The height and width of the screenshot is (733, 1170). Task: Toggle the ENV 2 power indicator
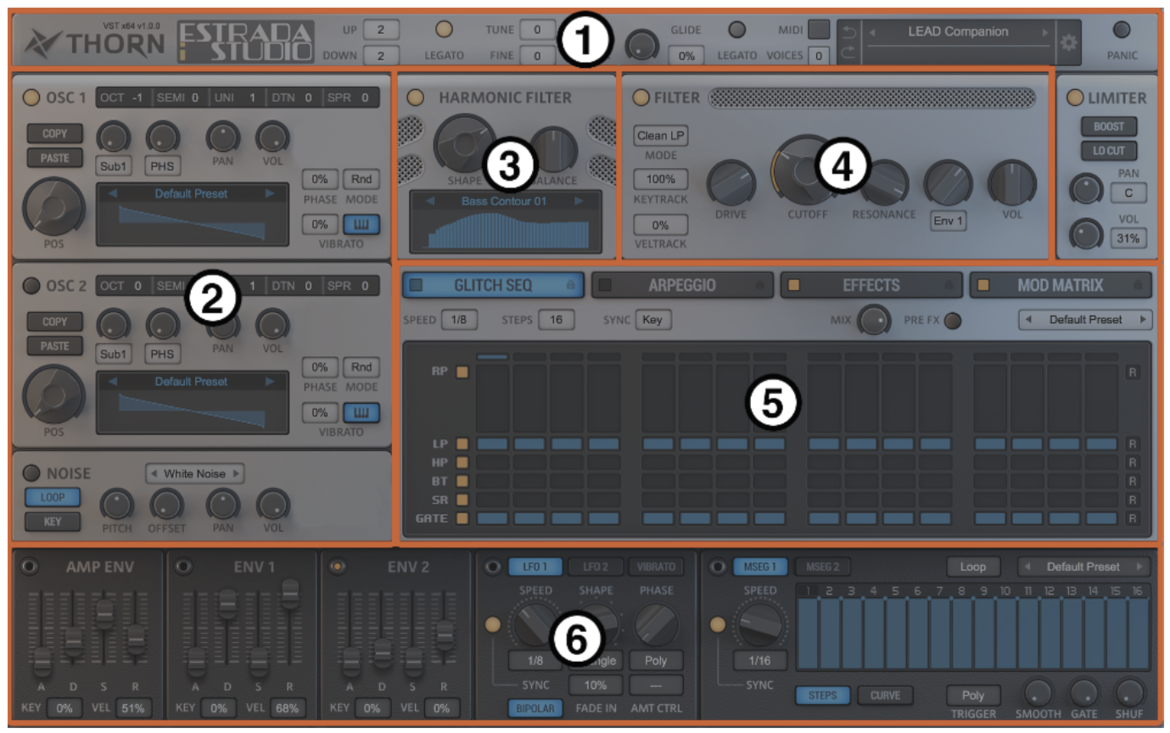click(337, 567)
